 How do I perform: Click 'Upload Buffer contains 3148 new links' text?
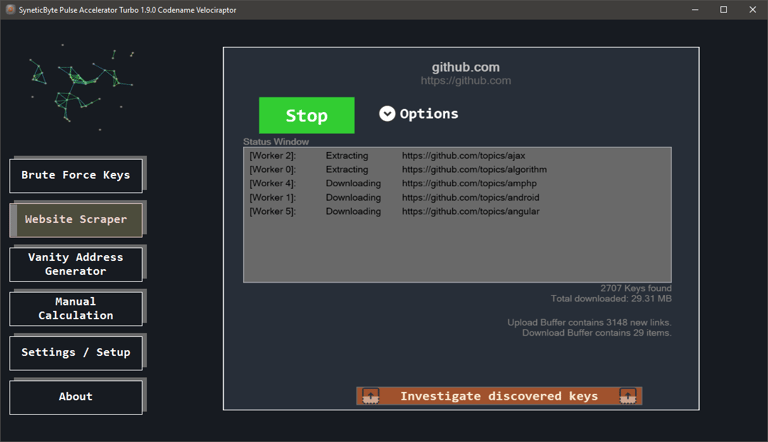pos(589,322)
